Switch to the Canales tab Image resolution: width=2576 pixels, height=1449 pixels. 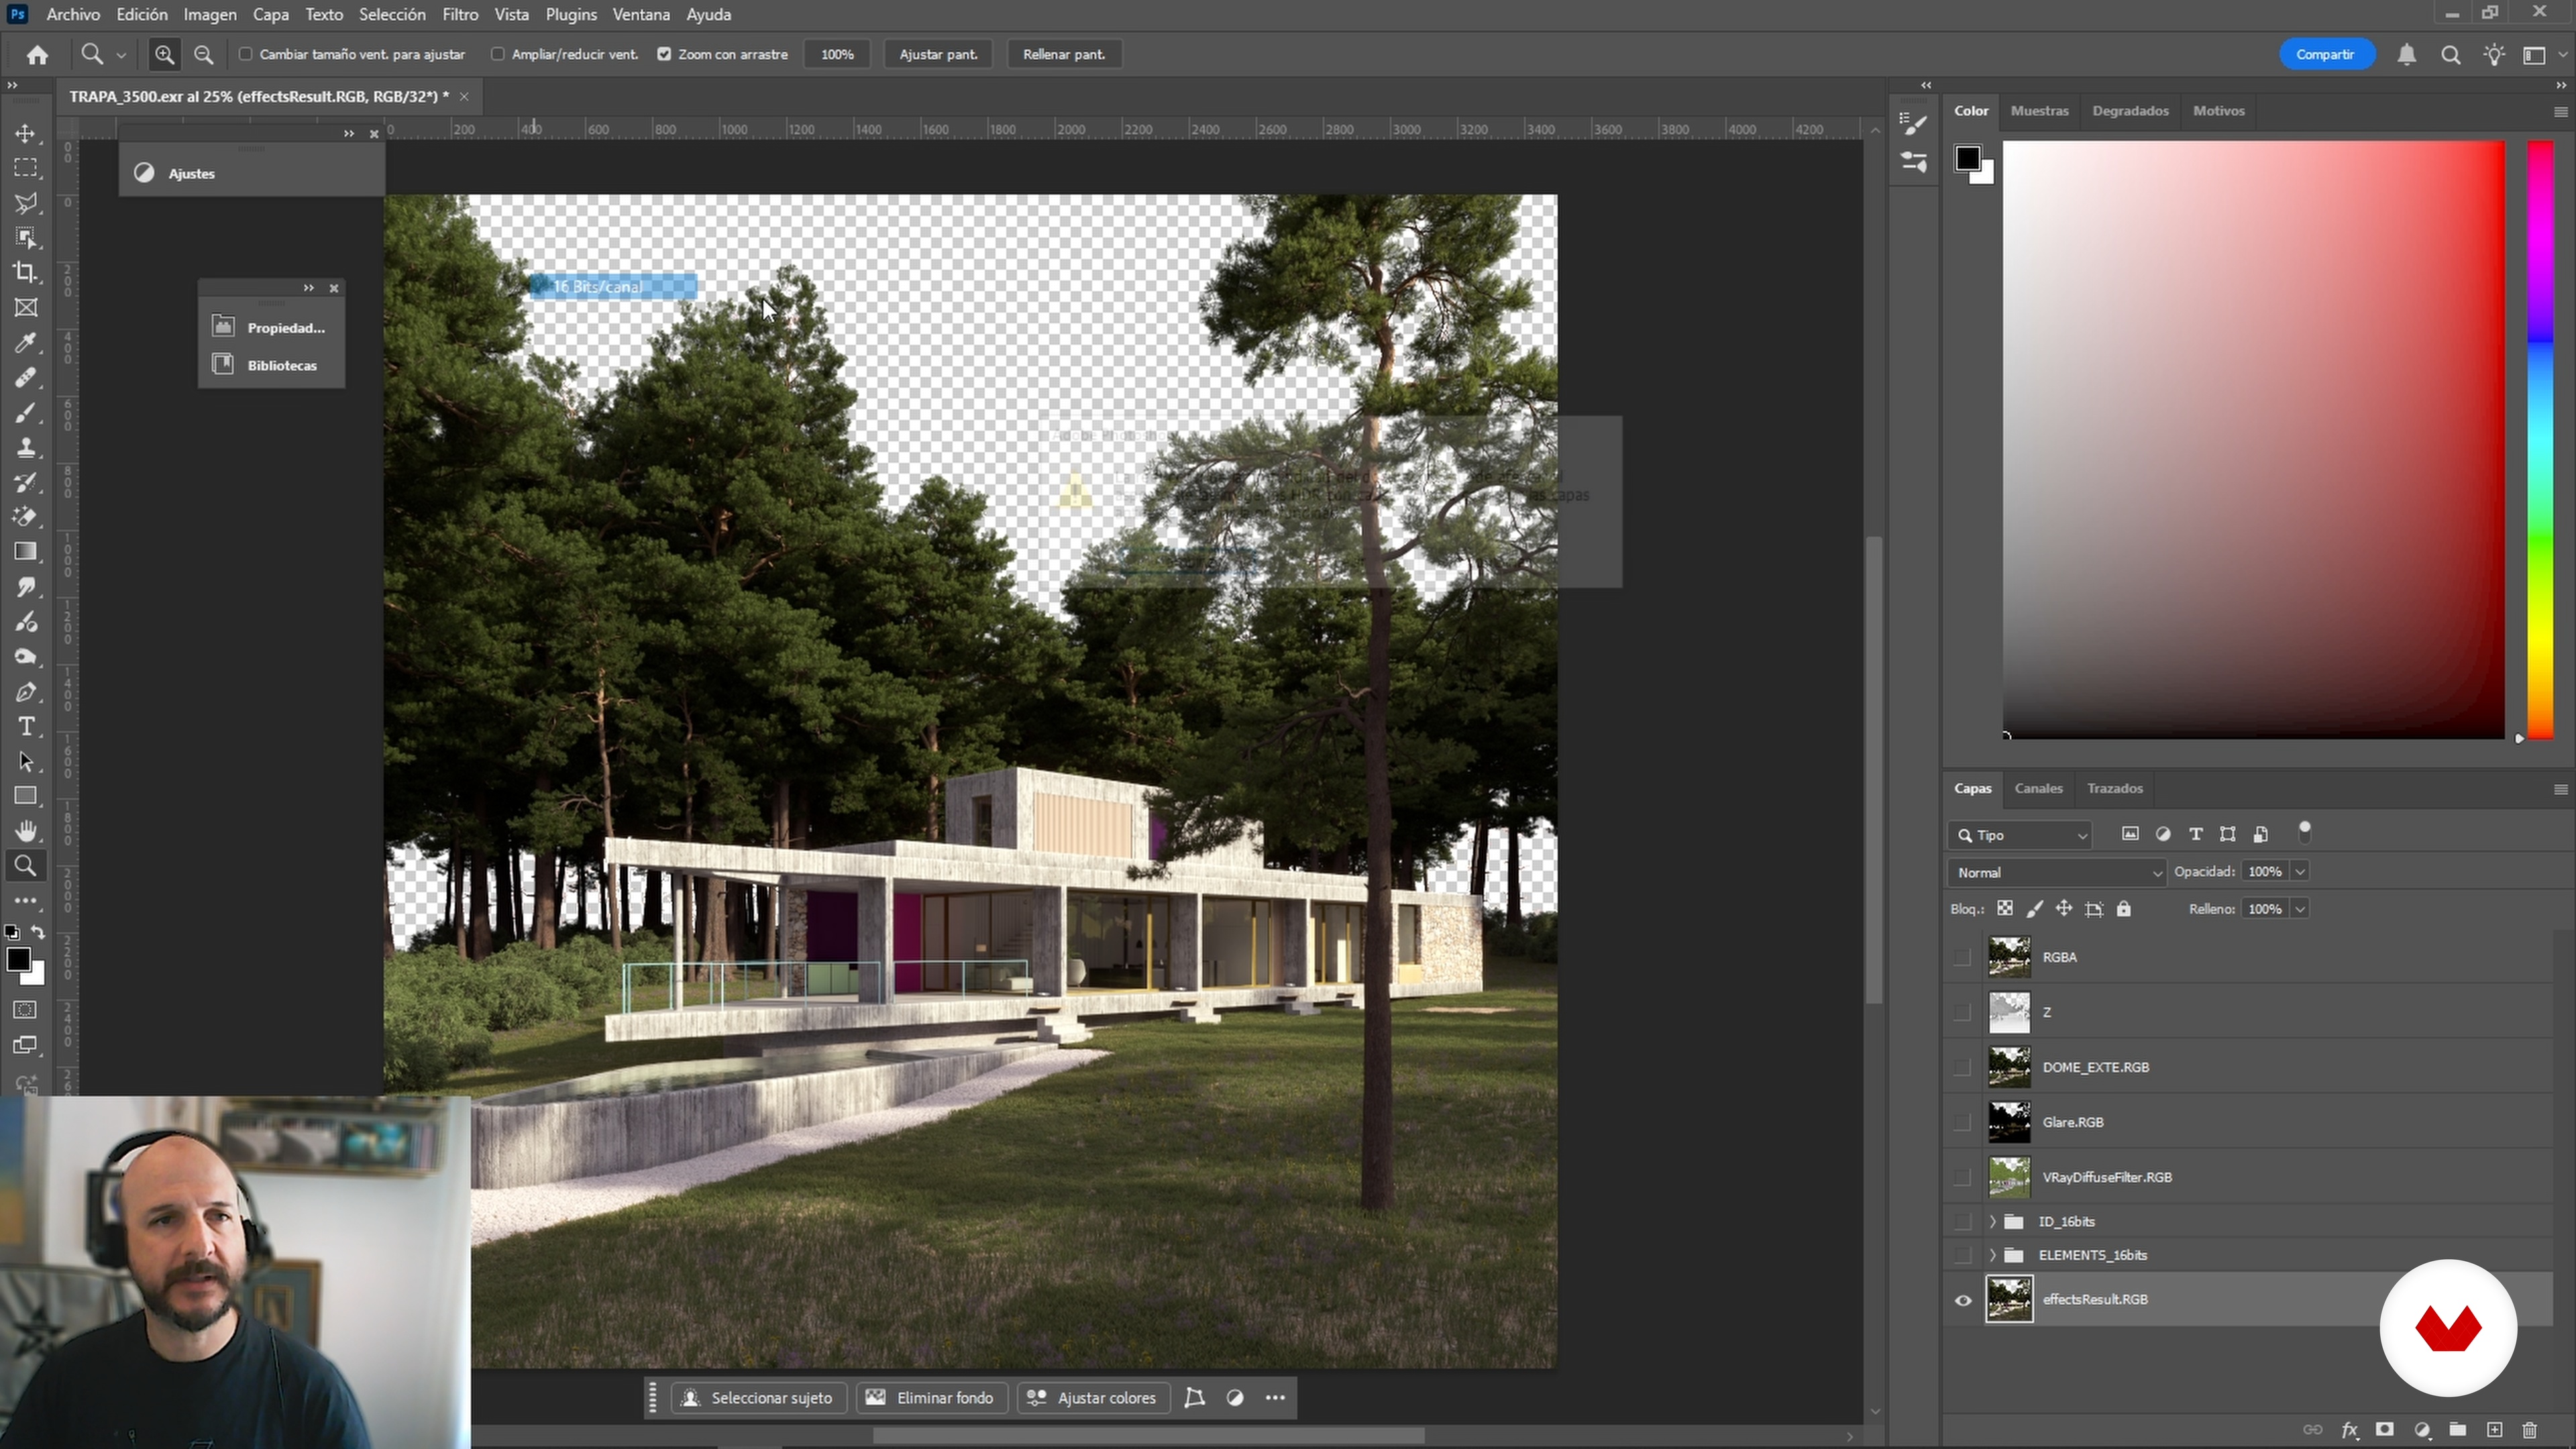coord(2038,789)
